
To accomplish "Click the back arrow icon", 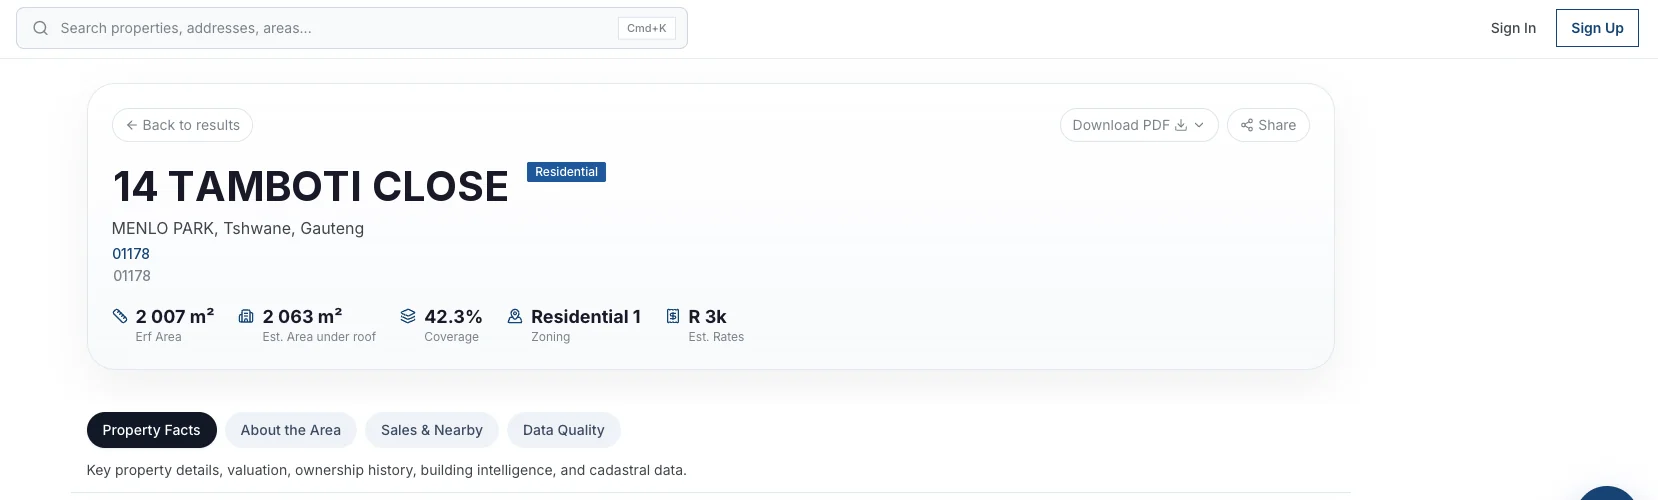I will tap(132, 125).
